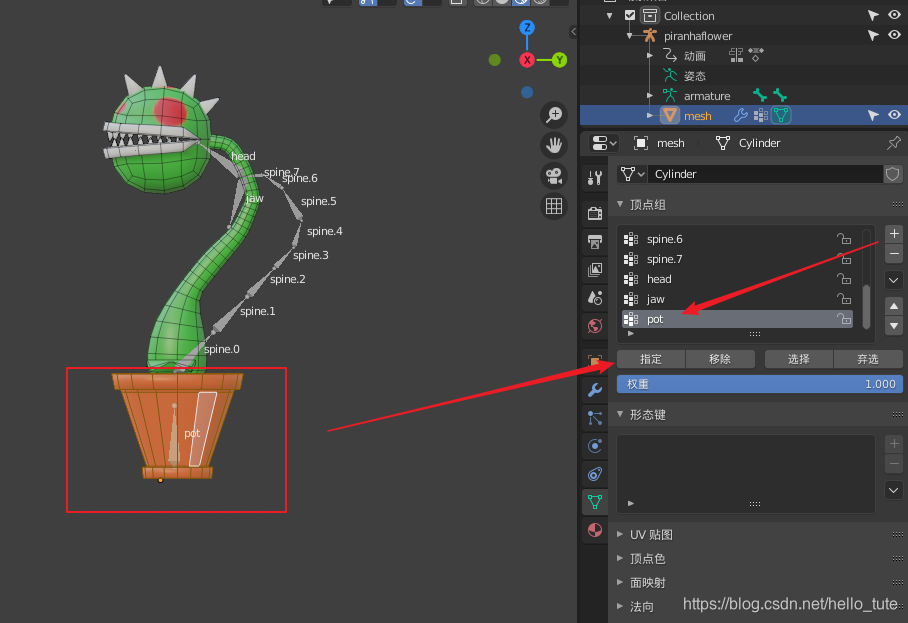Toggle the camera view icon
Image resolution: width=908 pixels, height=623 pixels.
pyautogui.click(x=554, y=175)
